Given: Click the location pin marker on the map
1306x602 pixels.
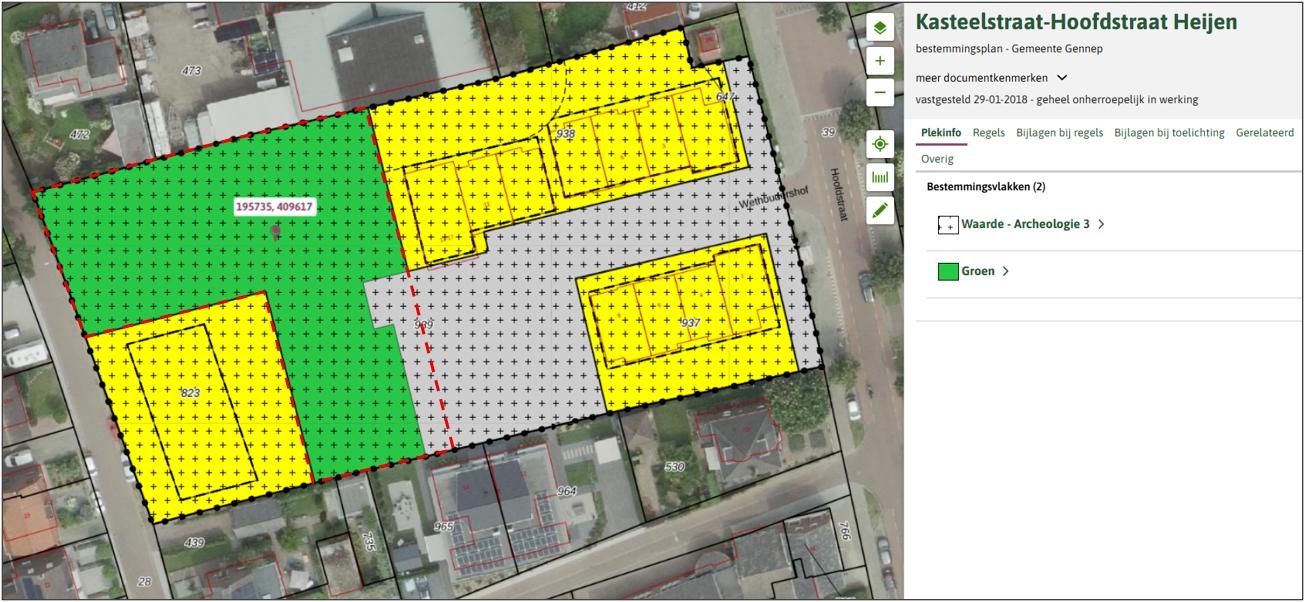Looking at the screenshot, I should (x=276, y=231).
